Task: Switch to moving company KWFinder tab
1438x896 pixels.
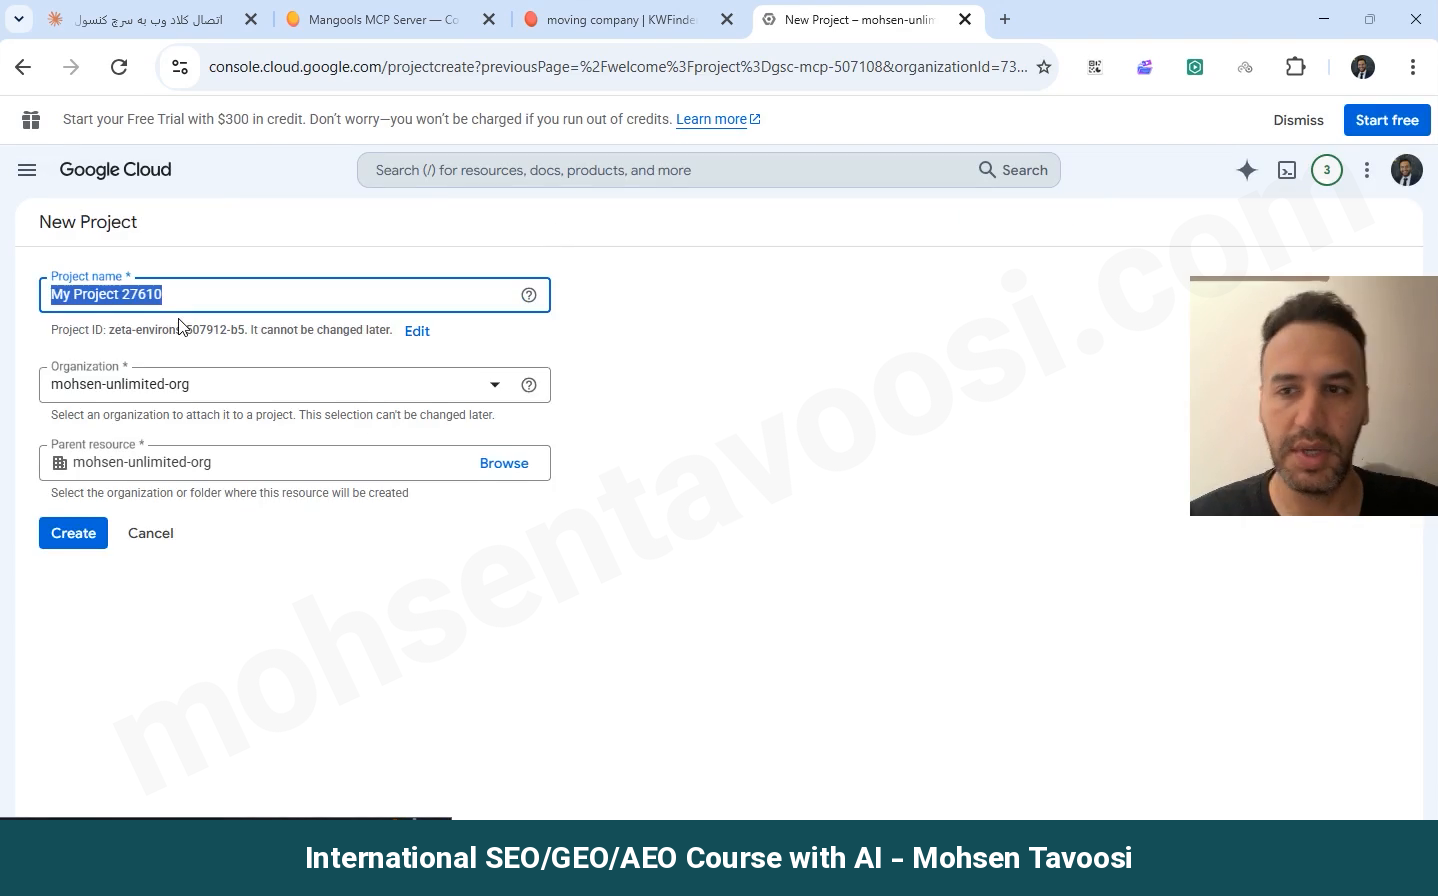Action: point(629,19)
